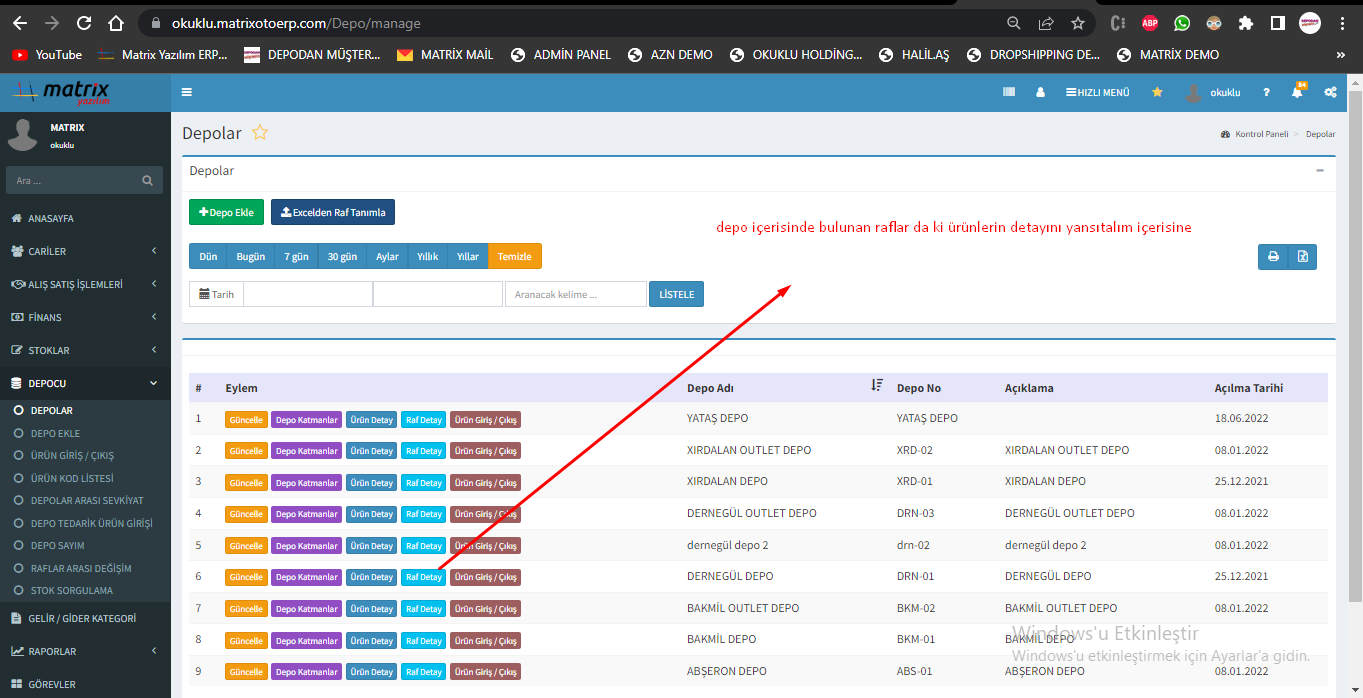Mark Depolar page as favorite star
This screenshot has width=1363, height=698.
point(260,133)
